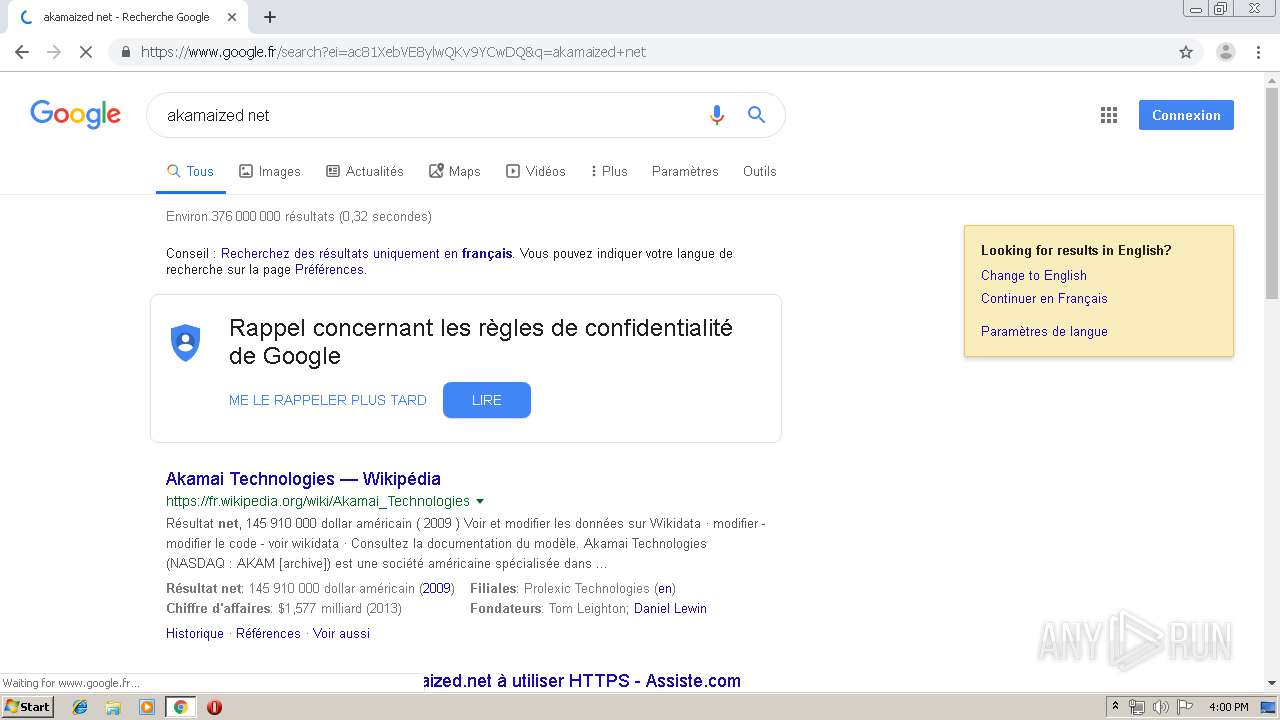Open the Windows Start button
Viewport: 1280px width, 720px height.
27,707
